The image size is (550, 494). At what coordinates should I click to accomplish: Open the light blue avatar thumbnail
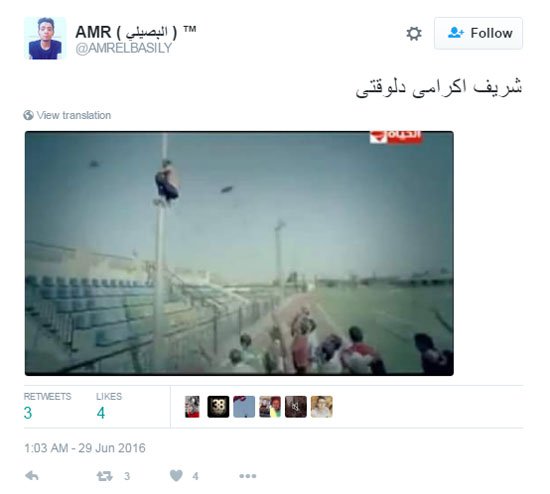click(244, 407)
